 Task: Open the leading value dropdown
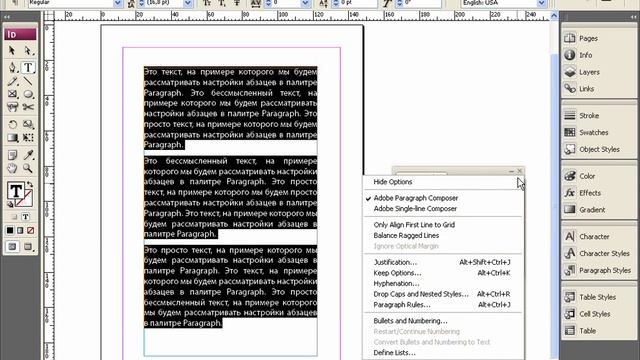[188, 3]
